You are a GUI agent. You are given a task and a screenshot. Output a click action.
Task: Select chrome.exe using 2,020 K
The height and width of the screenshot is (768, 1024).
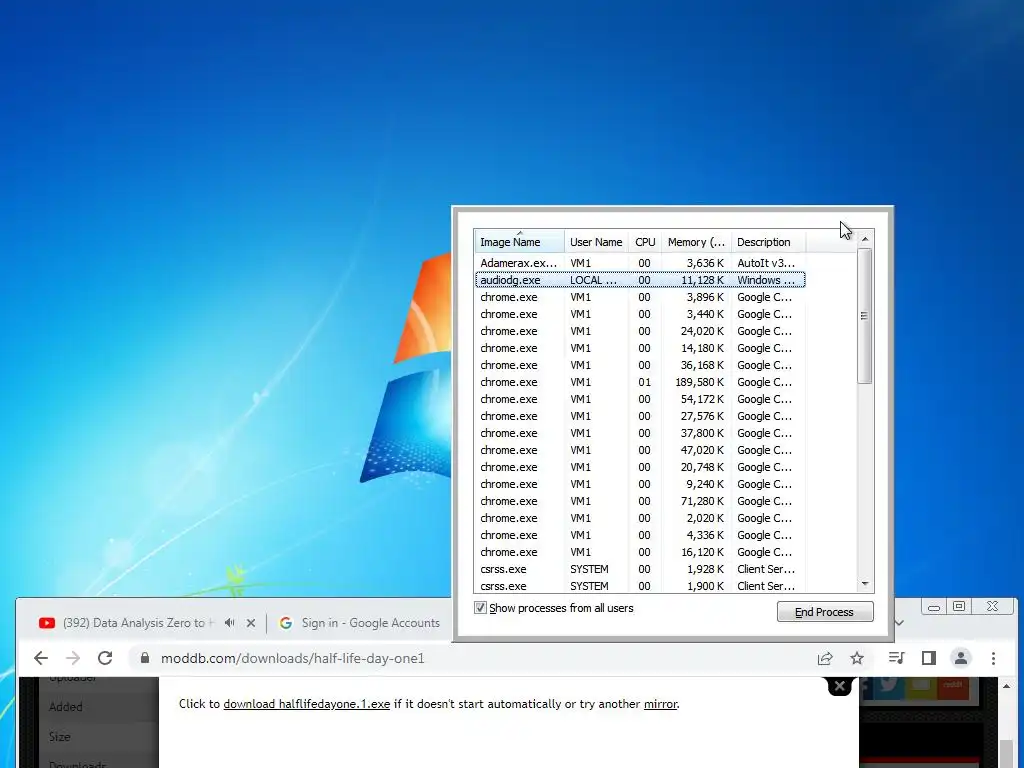[640, 518]
